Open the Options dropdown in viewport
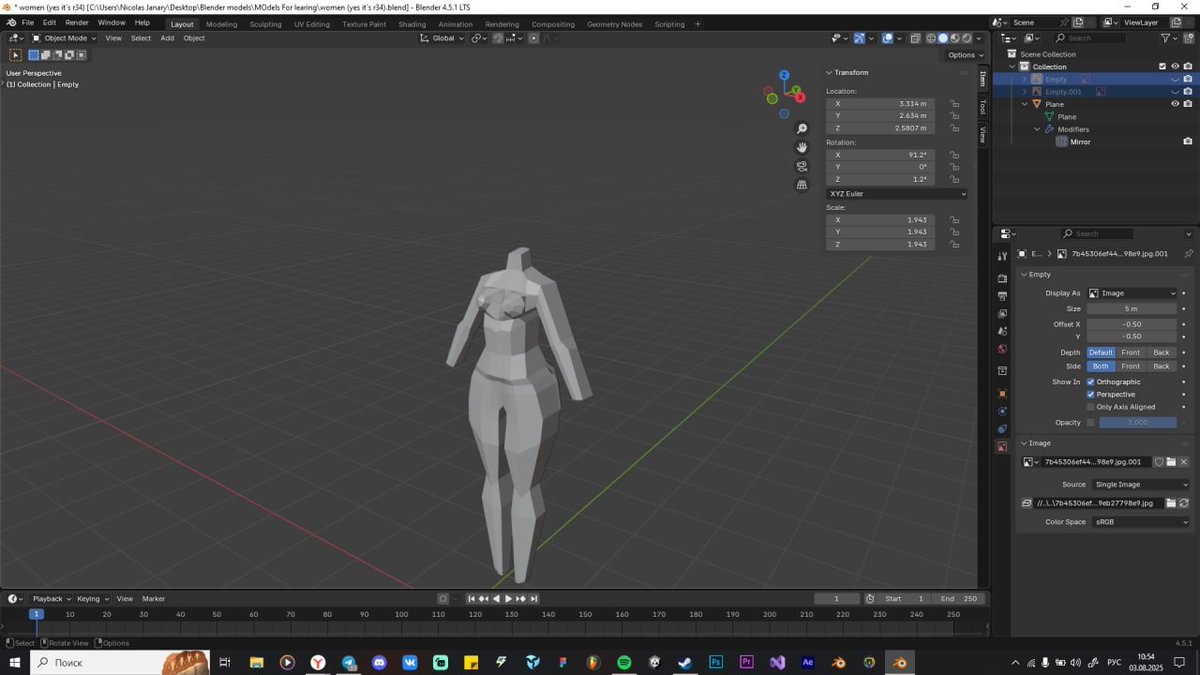1200x675 pixels. [x=964, y=55]
